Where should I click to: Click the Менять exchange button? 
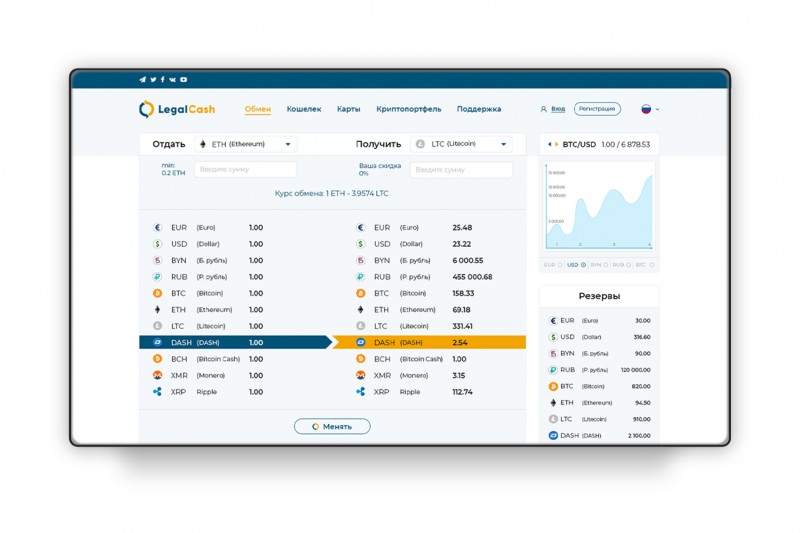(332, 426)
